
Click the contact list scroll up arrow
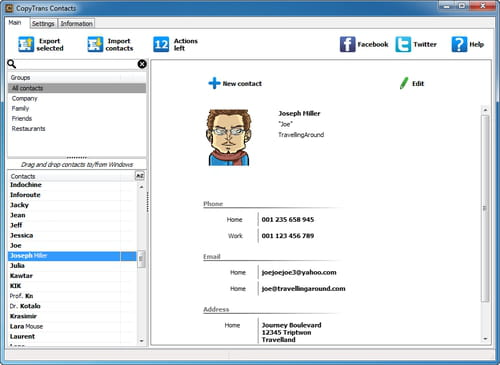[x=141, y=187]
